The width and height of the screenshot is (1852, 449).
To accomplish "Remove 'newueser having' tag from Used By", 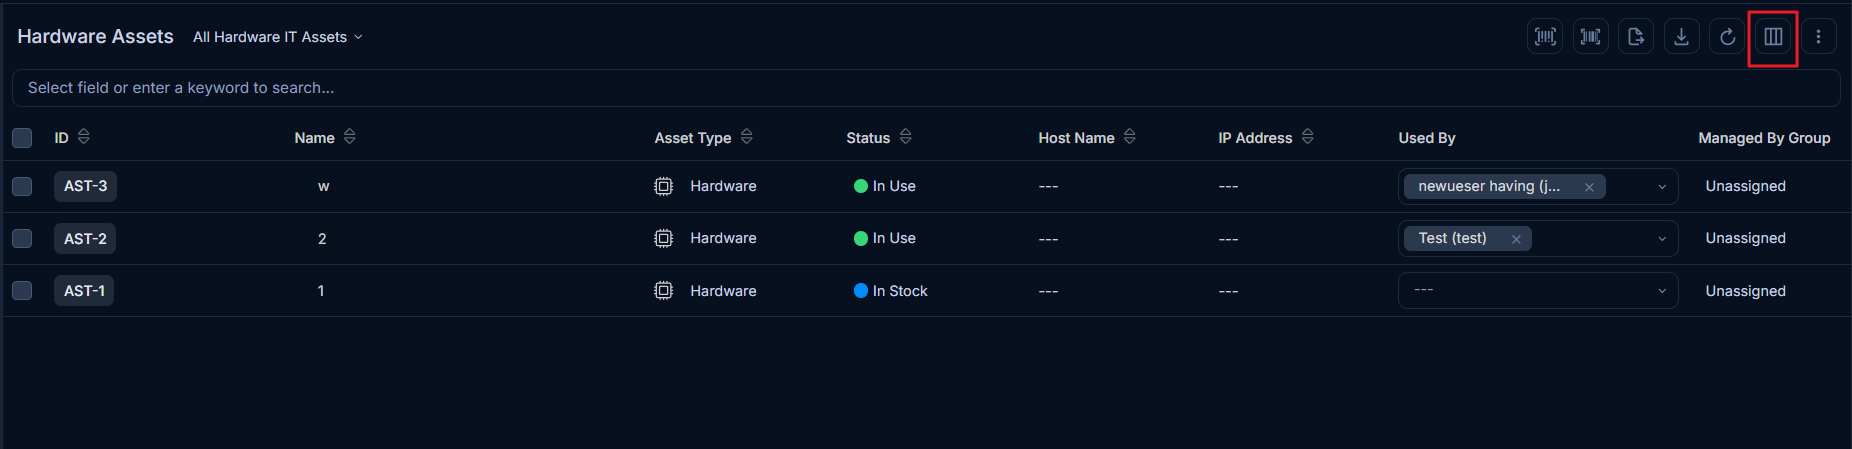I will [x=1589, y=187].
